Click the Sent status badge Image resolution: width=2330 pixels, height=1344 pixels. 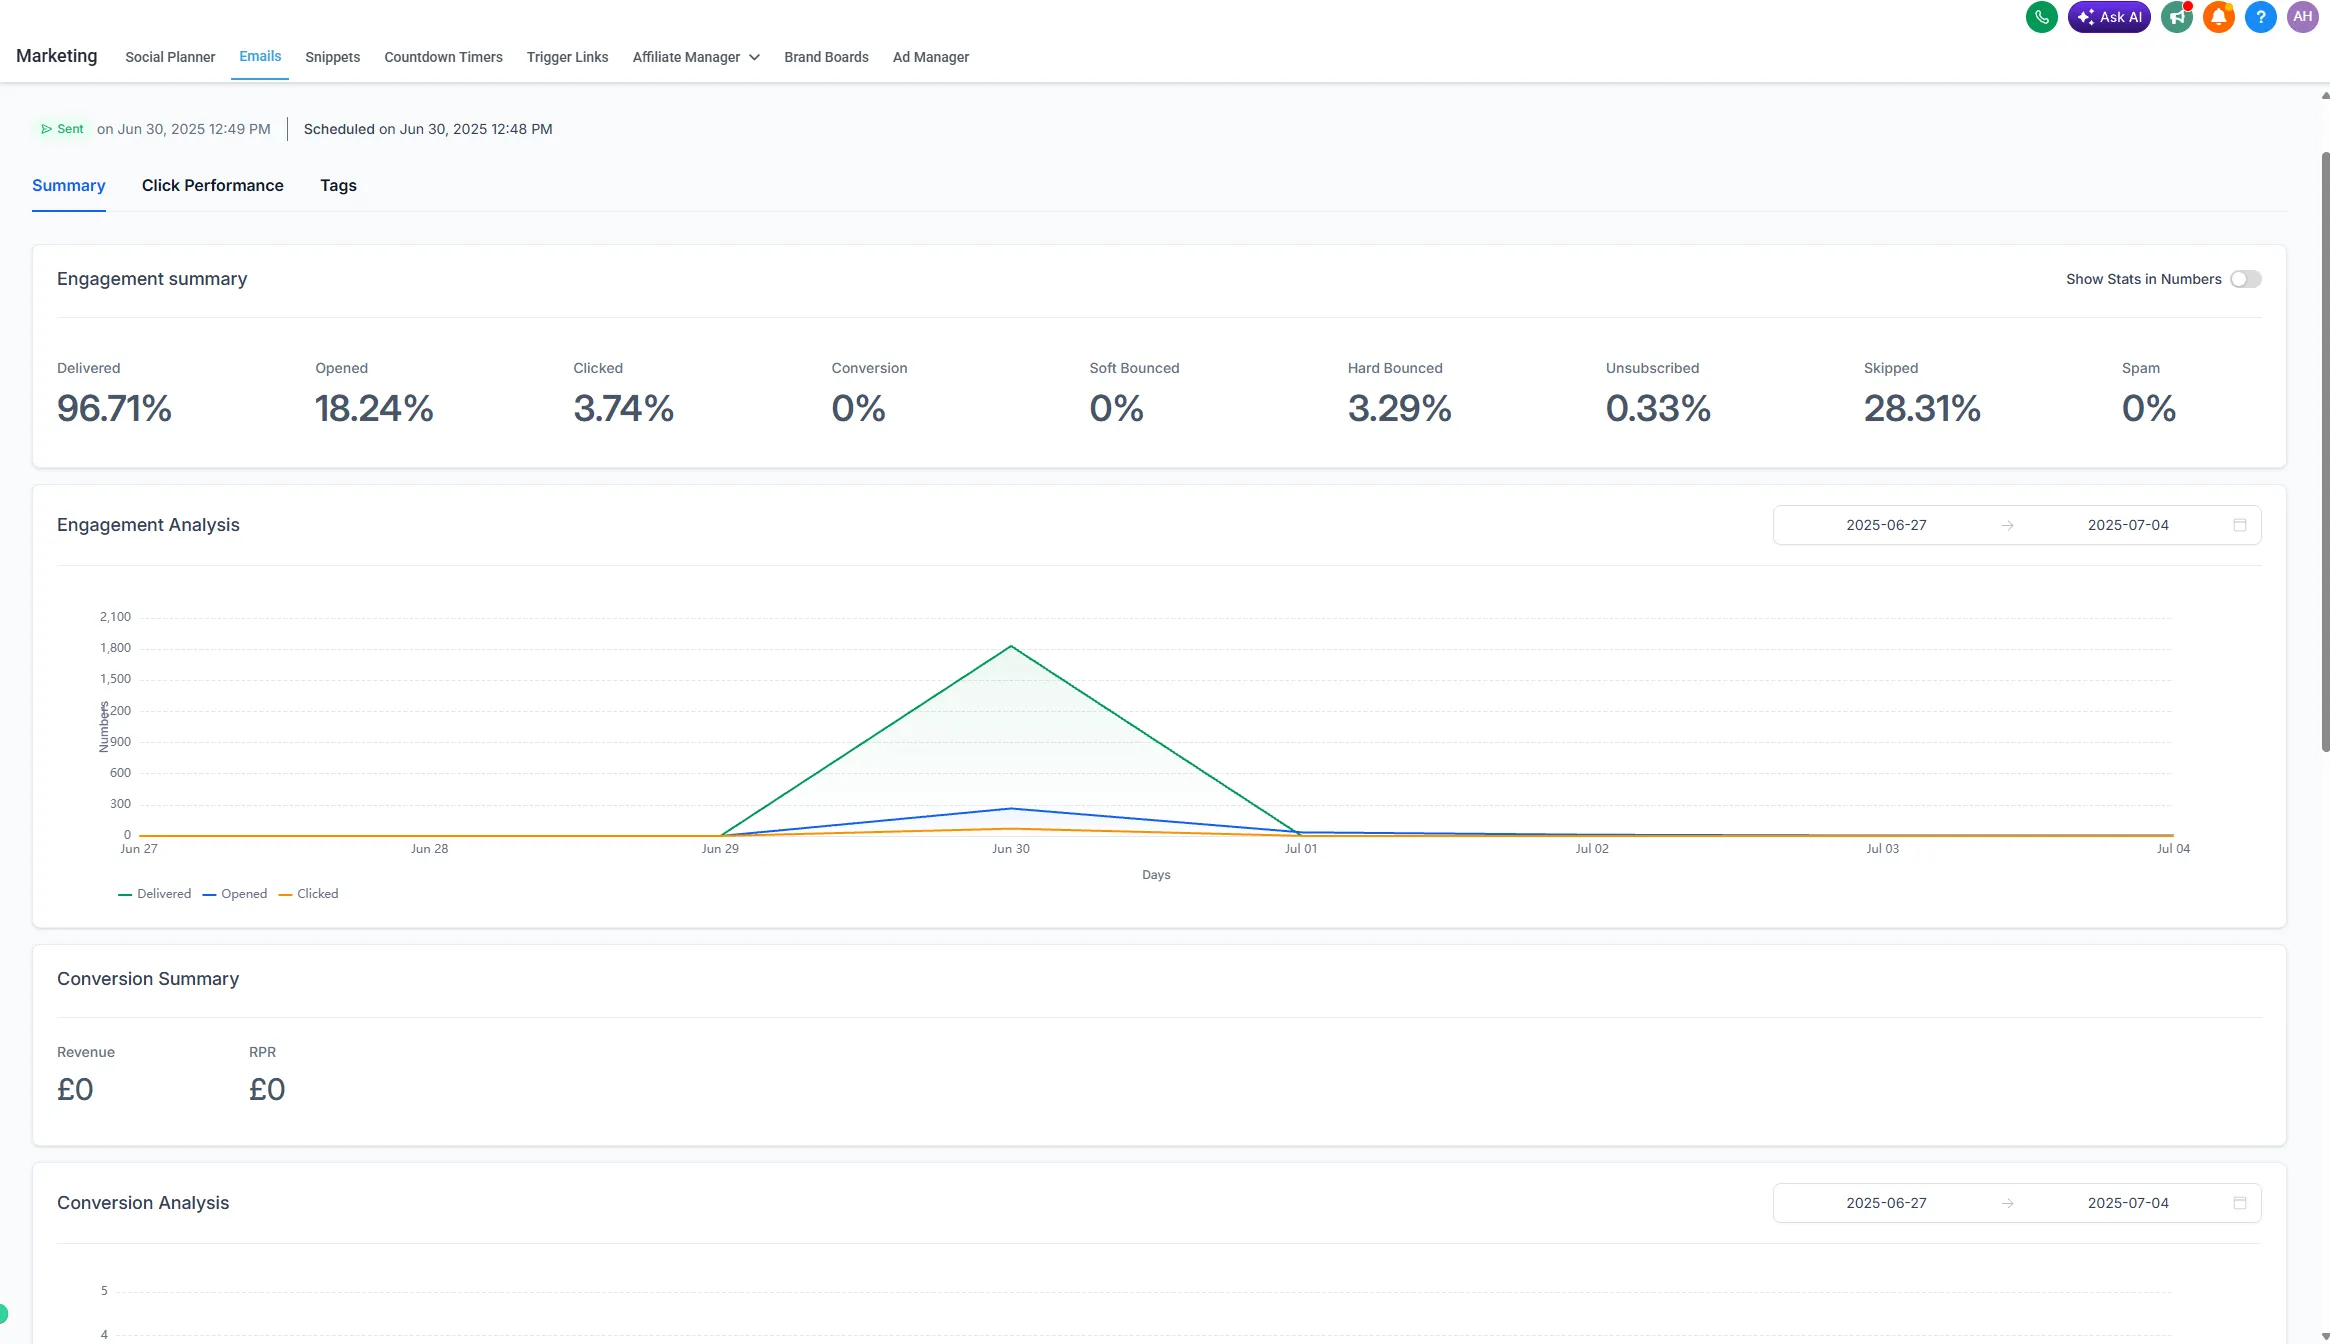62,129
